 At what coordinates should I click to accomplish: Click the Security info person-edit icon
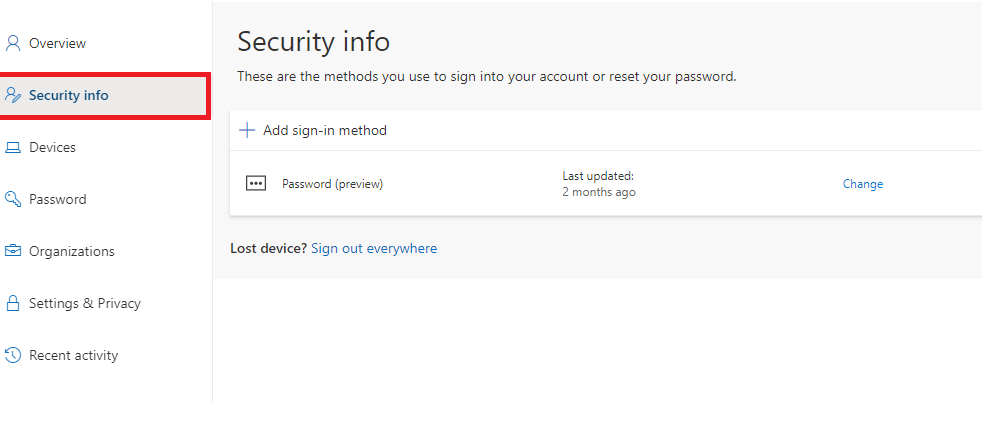click(13, 95)
